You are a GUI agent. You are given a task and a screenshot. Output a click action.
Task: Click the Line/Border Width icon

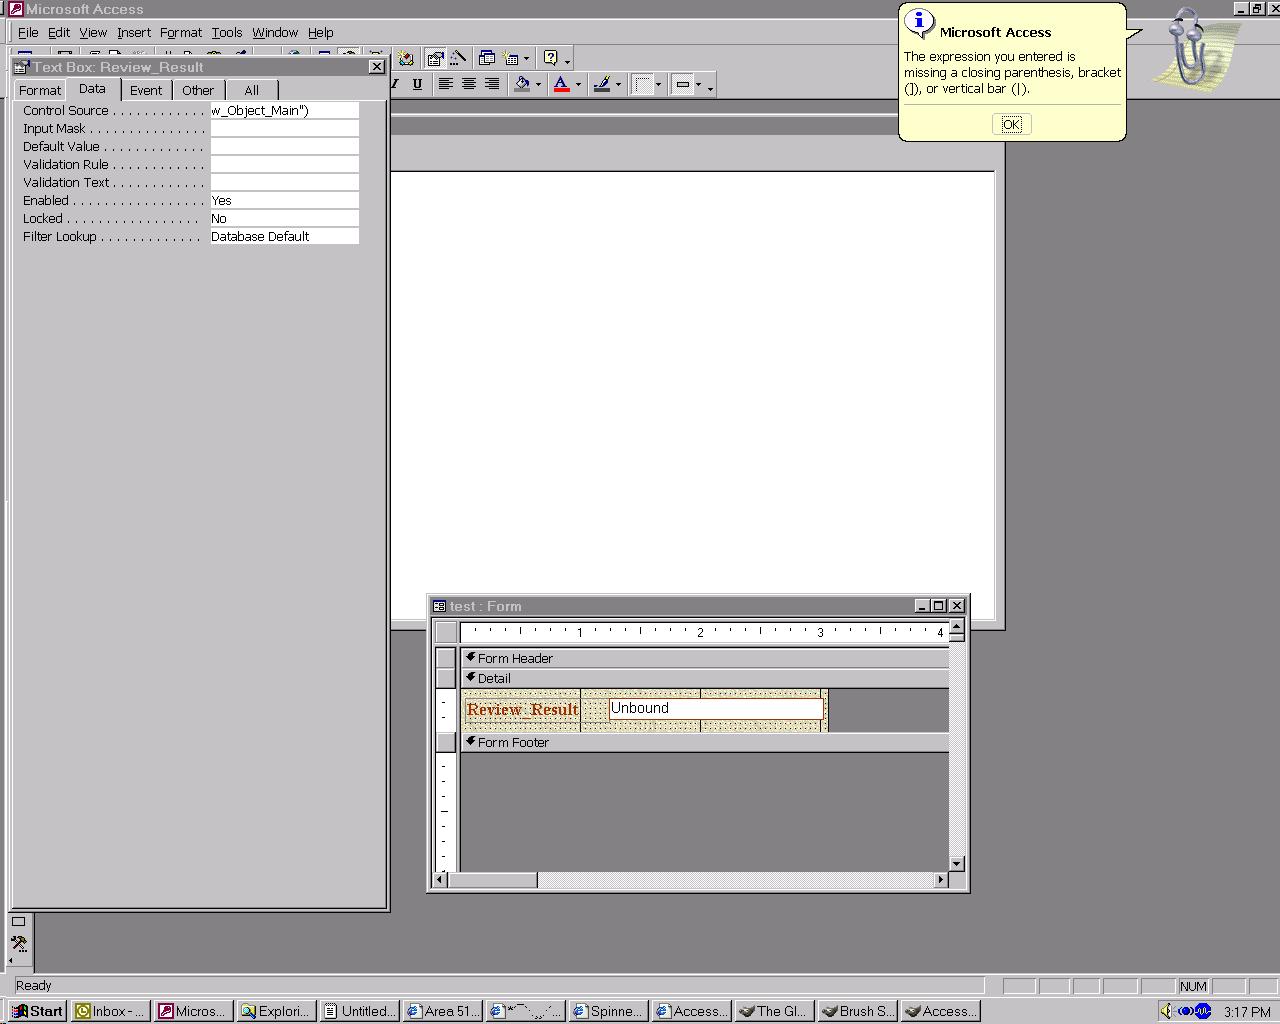click(643, 84)
